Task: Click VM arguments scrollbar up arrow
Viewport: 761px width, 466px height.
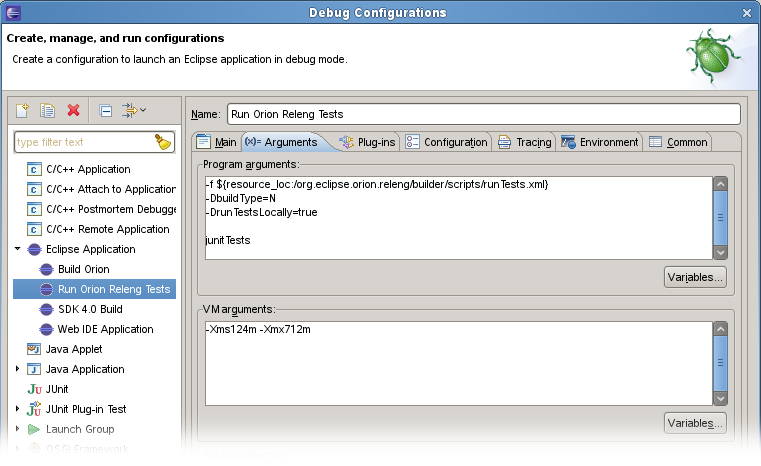Action: pyautogui.click(x=720, y=329)
